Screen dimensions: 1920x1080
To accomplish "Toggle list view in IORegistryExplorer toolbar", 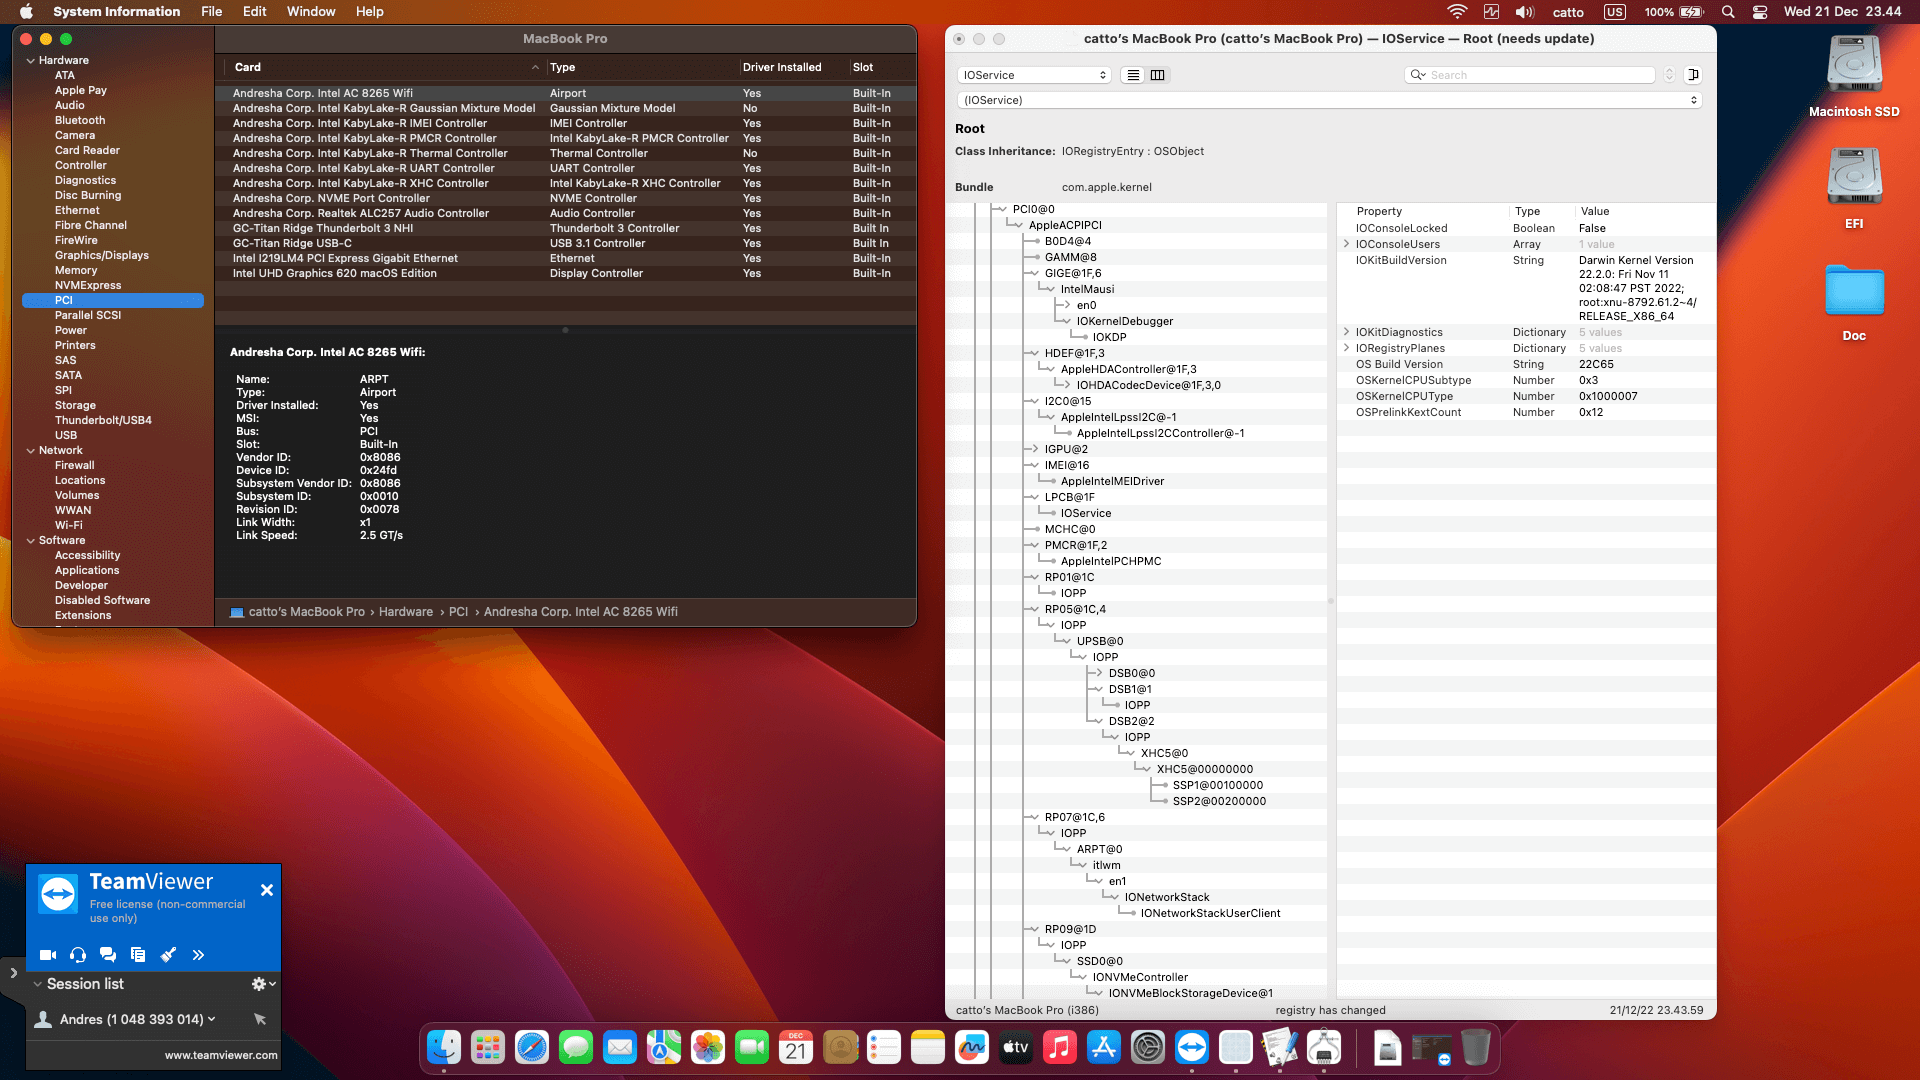I will [x=1132, y=75].
